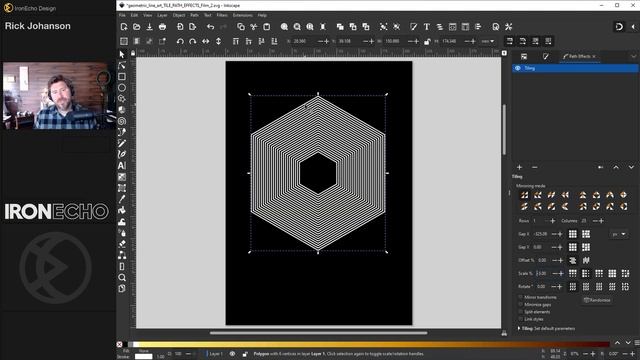640x360 pixels.
Task: Select the Eraser tool
Action: tap(122, 244)
